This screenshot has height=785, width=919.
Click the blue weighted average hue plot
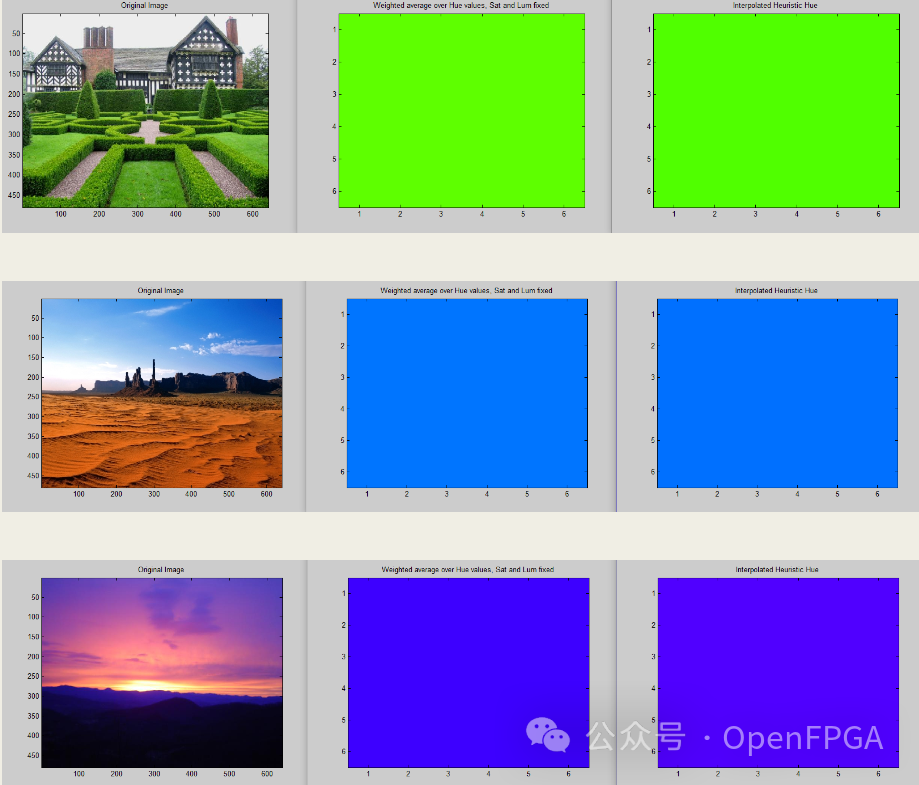[467, 393]
